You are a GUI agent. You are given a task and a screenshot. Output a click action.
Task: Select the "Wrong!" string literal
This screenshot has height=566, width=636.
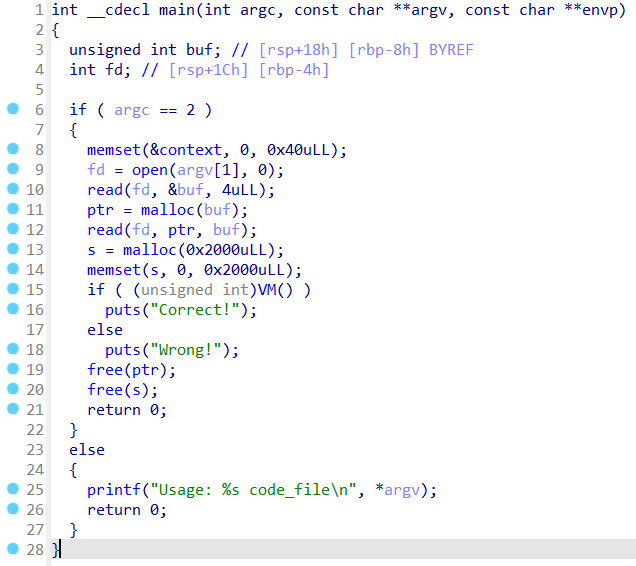tap(186, 350)
